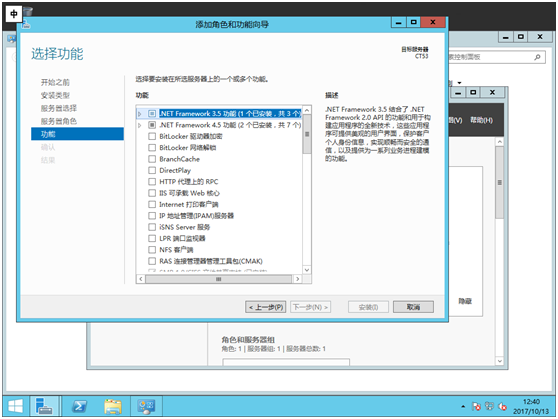This screenshot has height=419, width=558.
Task: Show hidden tray icons arrow
Action: pyautogui.click(x=463, y=406)
